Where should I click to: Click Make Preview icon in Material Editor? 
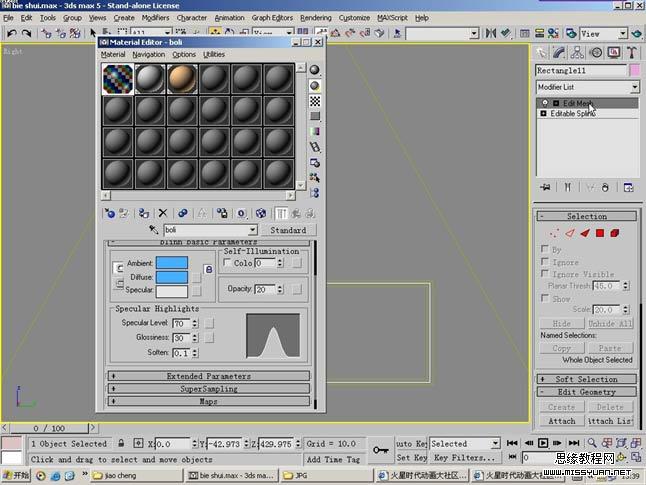coord(315,147)
